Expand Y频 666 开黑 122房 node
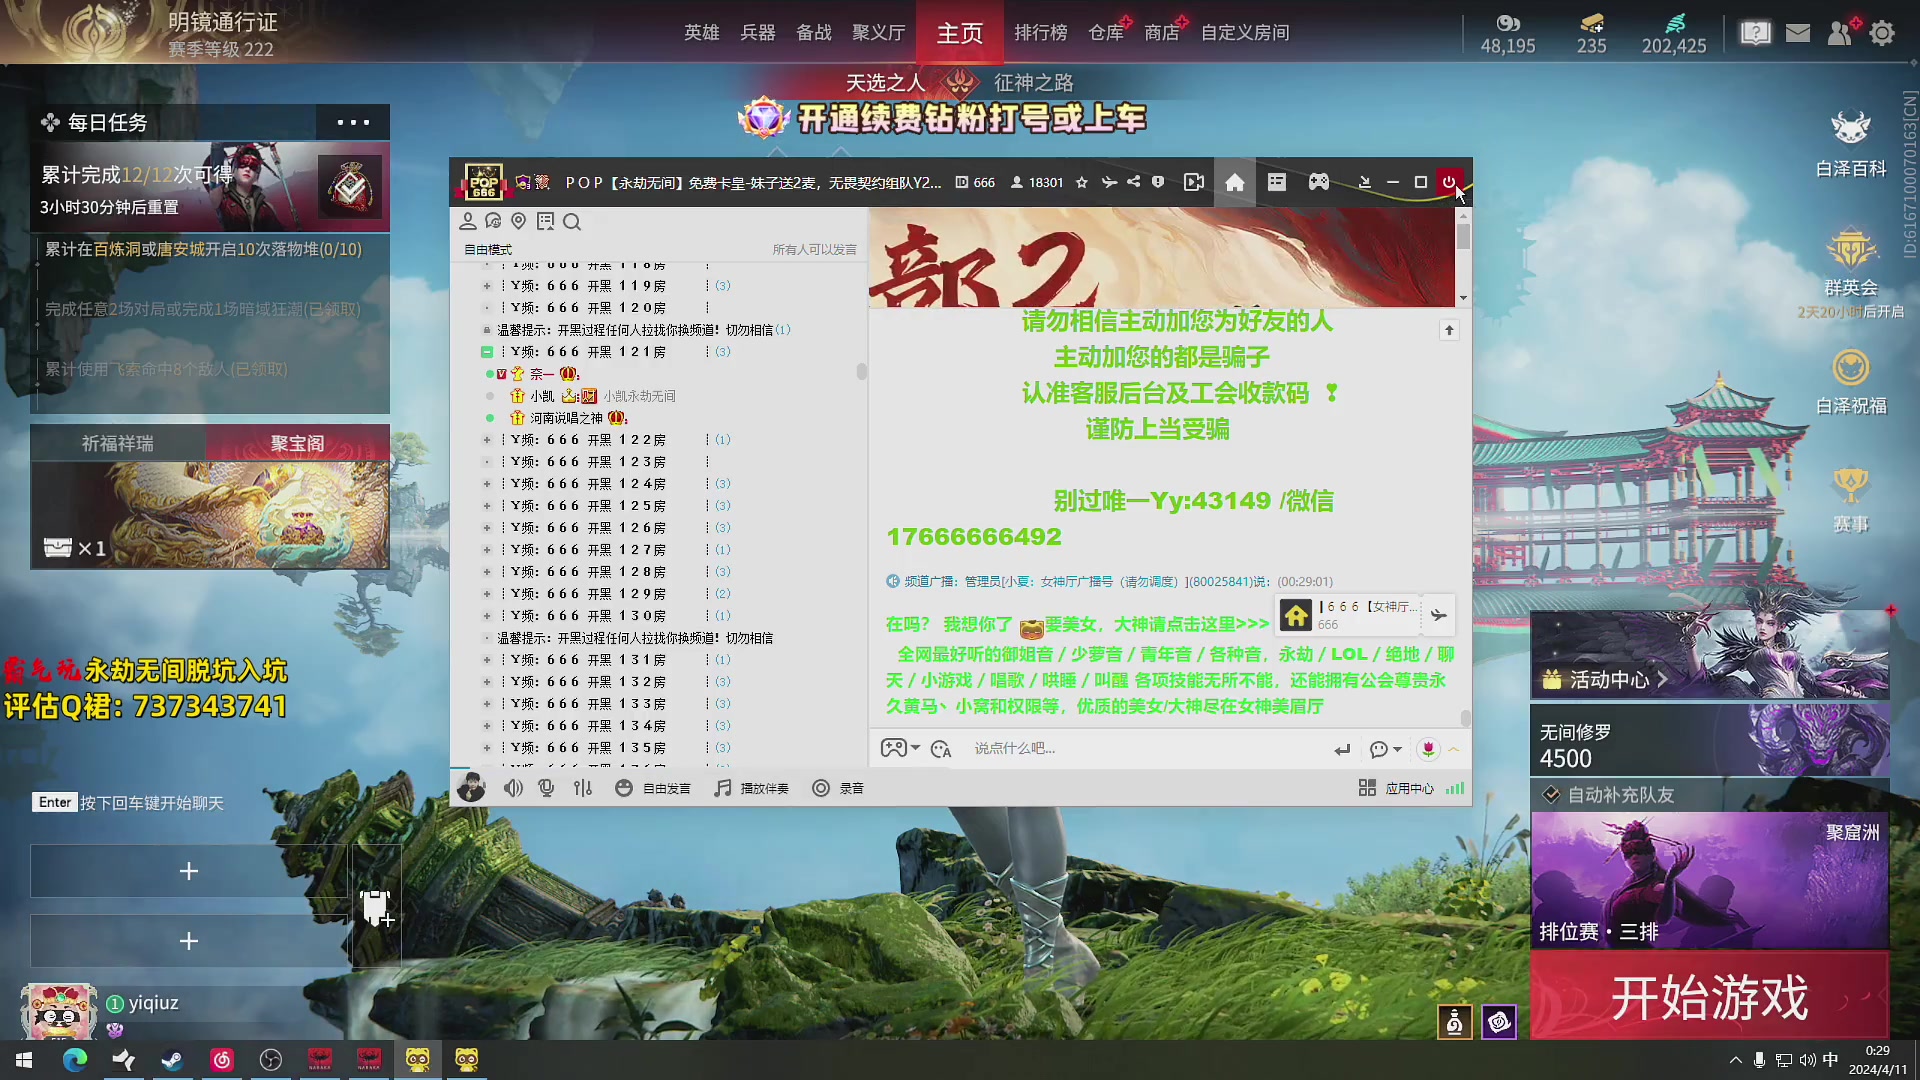 (487, 440)
